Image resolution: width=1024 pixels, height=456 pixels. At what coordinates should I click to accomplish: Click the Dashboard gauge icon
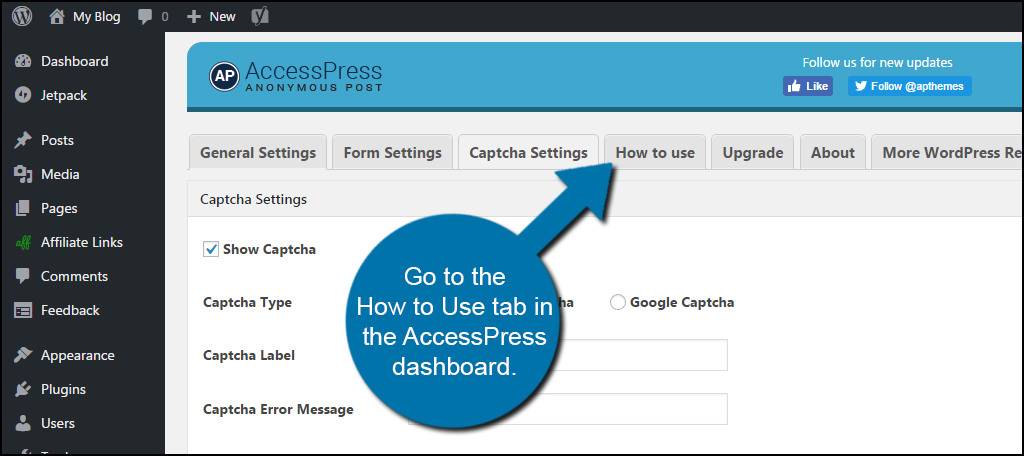tap(23, 61)
